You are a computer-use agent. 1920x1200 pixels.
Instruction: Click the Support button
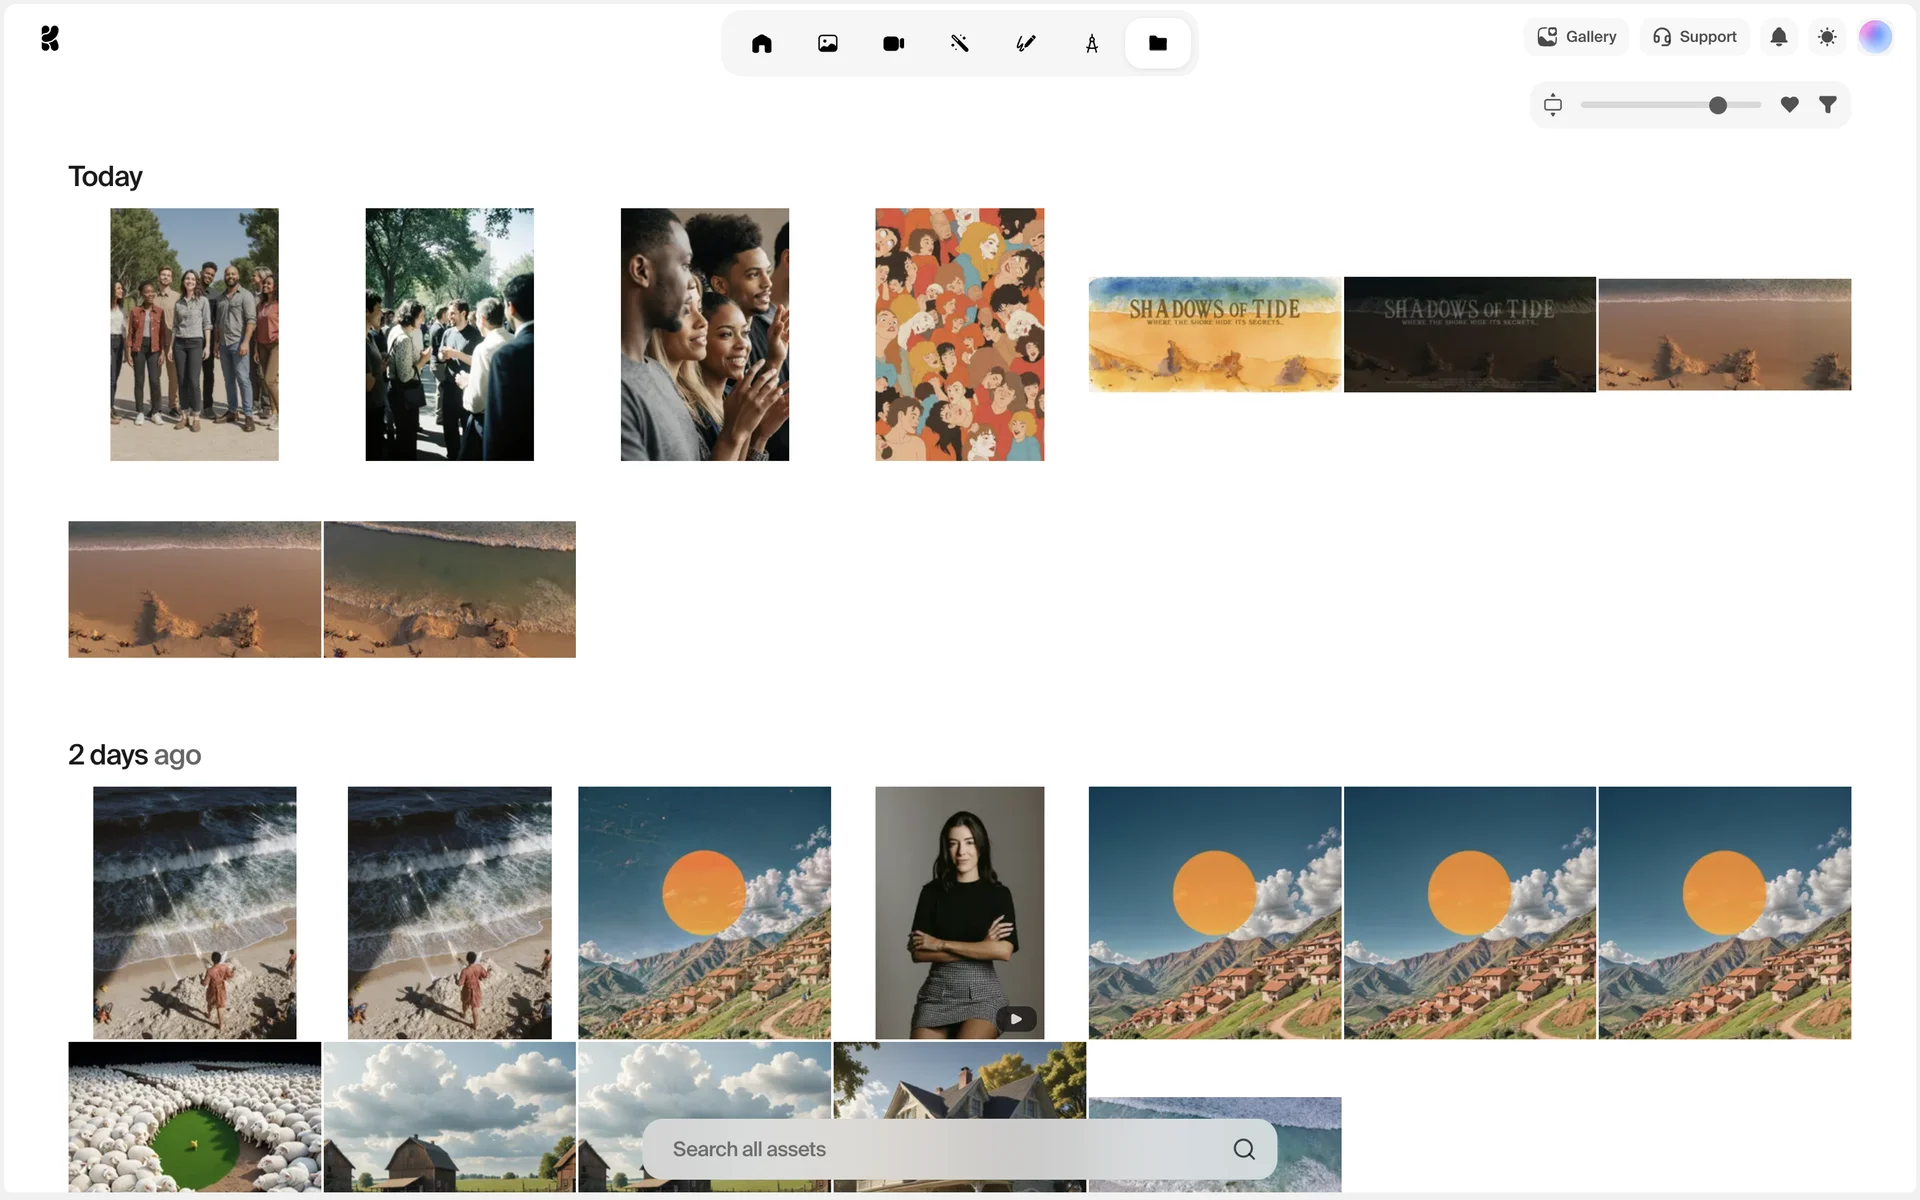tap(1694, 37)
